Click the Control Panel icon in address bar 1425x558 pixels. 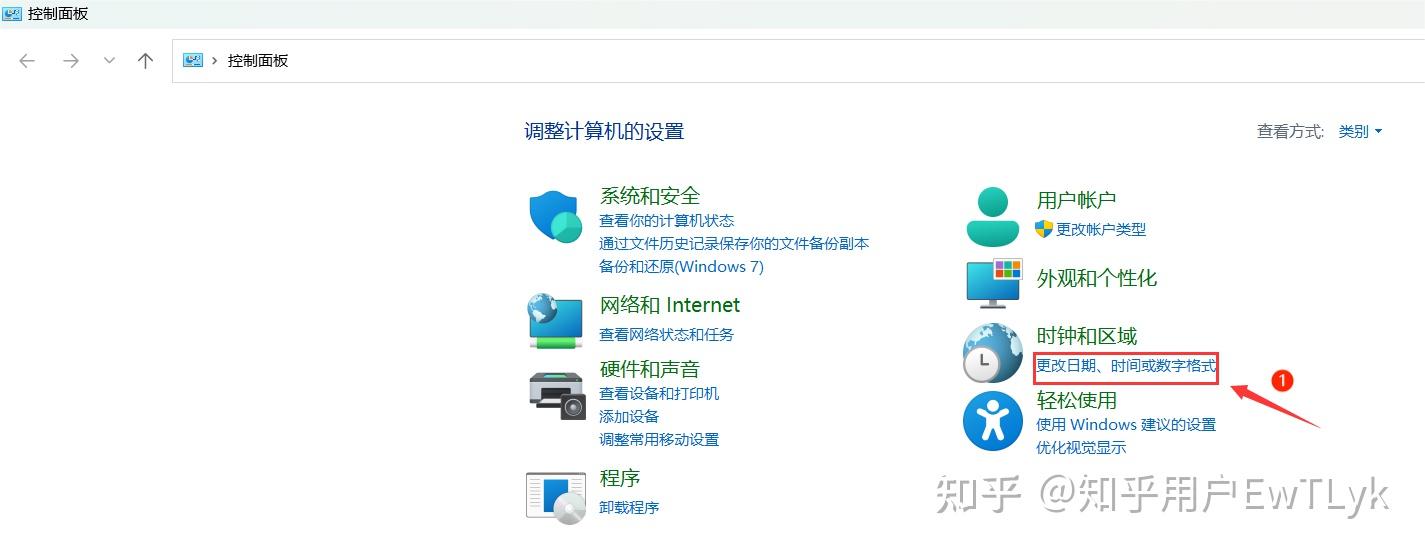click(x=193, y=60)
